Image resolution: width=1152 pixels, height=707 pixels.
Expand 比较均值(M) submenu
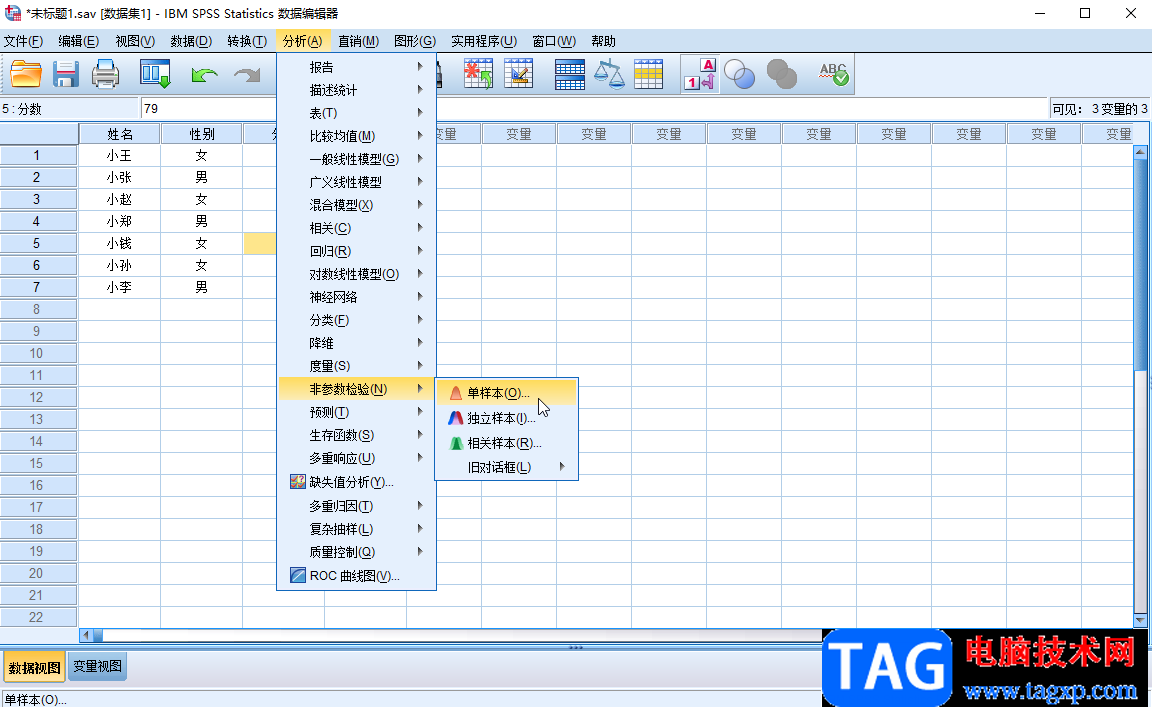coord(356,136)
